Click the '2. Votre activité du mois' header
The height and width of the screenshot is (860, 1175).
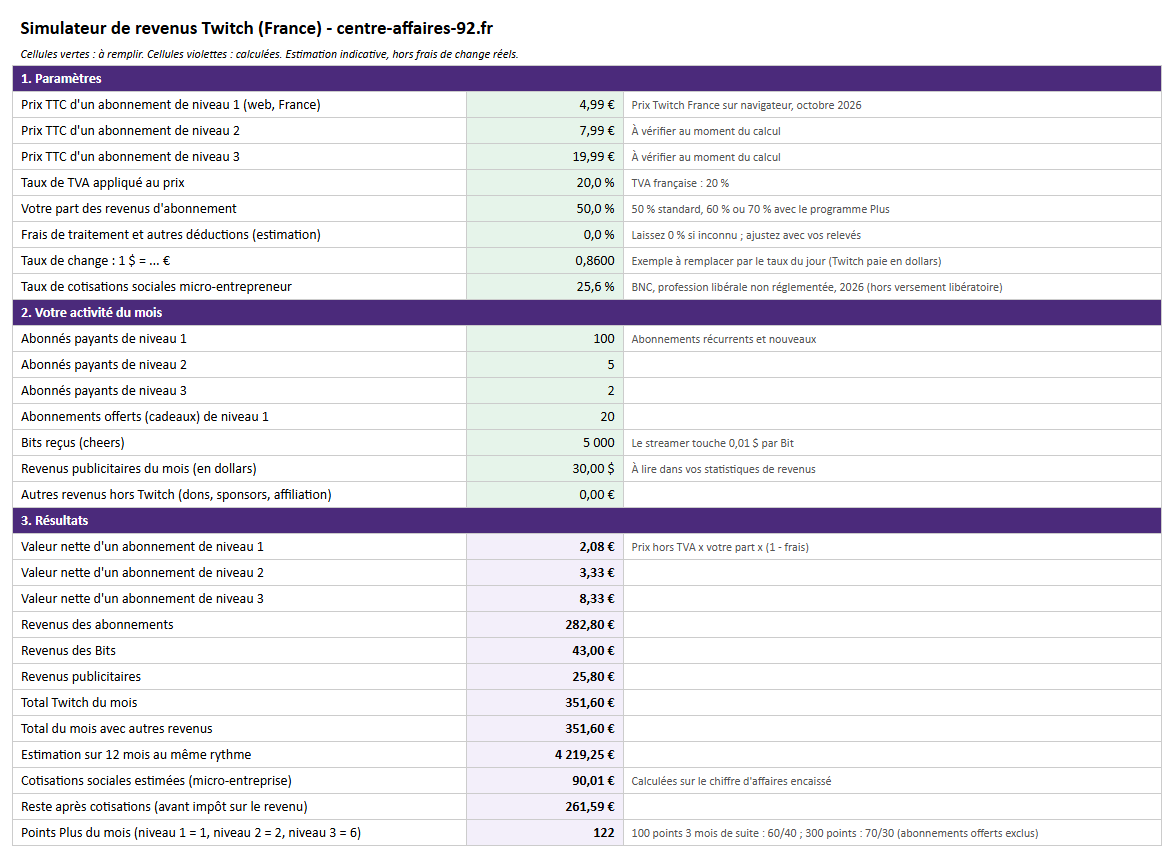(587, 312)
